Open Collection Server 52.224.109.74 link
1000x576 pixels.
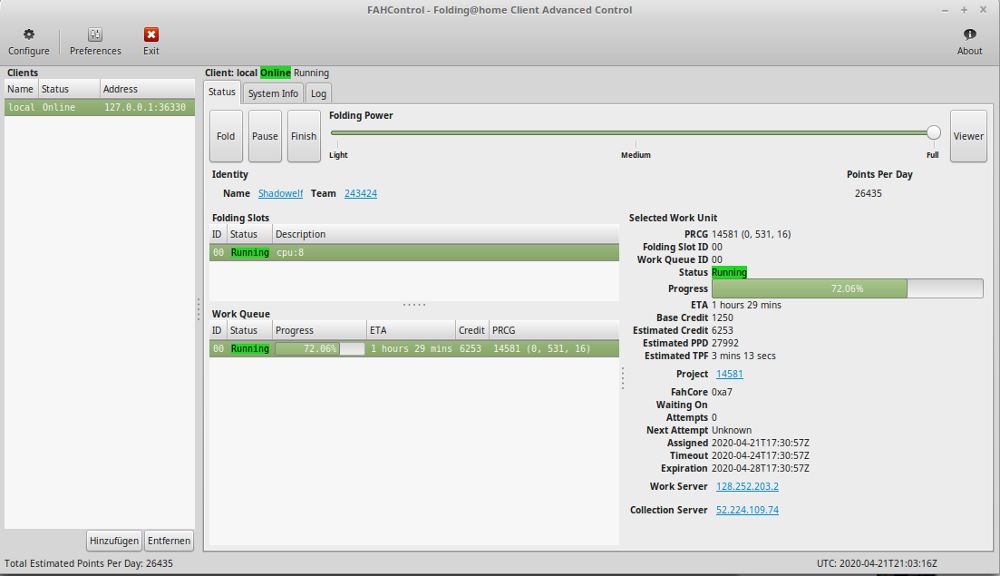747,510
